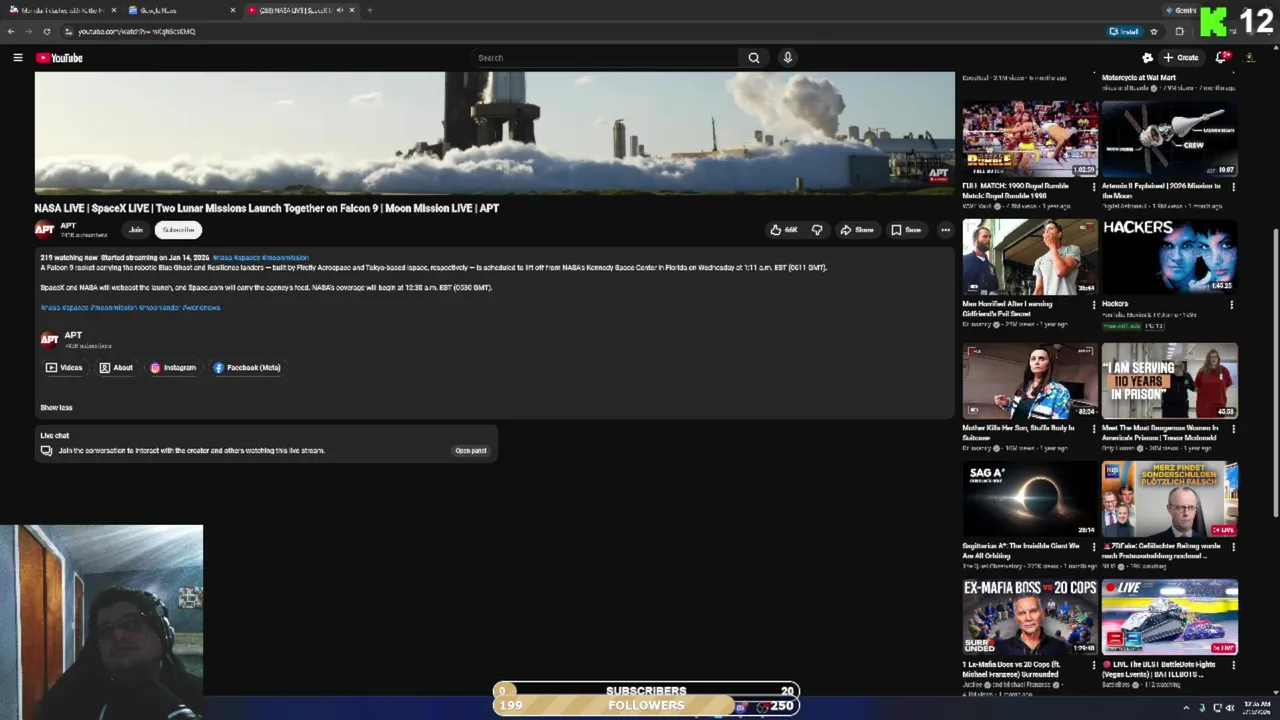Open YouTube notifications bell
The height and width of the screenshot is (720, 1280).
1221,58
